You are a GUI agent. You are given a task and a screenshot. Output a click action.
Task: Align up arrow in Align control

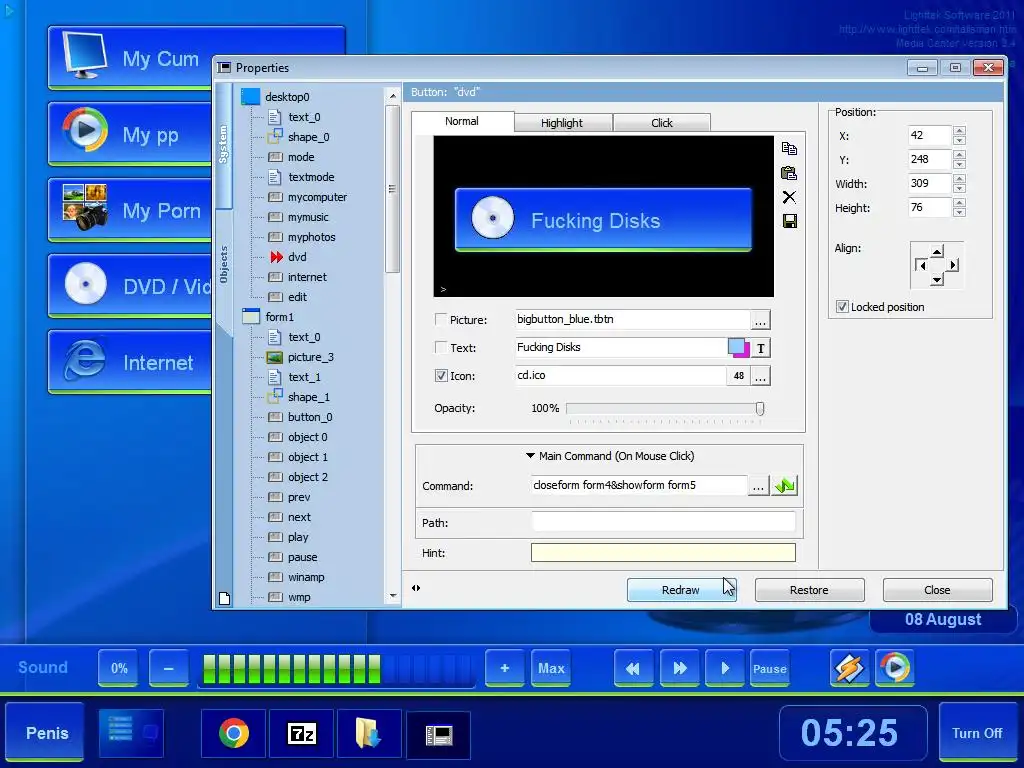937,251
